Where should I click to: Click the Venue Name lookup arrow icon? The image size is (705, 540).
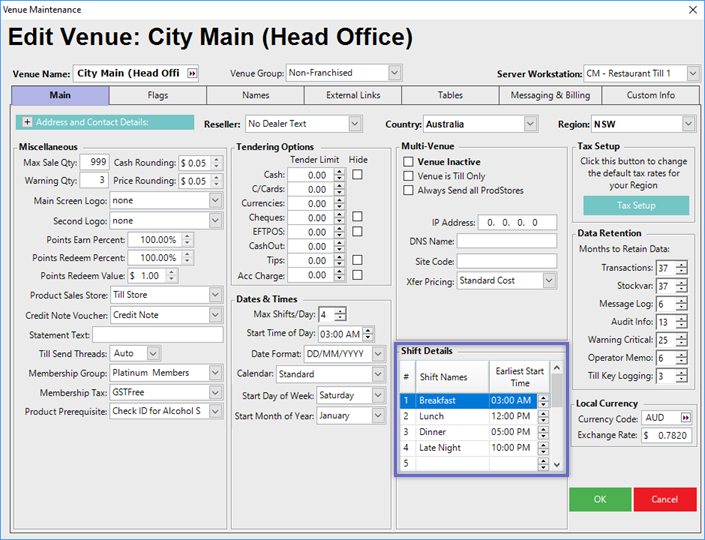[x=192, y=73]
